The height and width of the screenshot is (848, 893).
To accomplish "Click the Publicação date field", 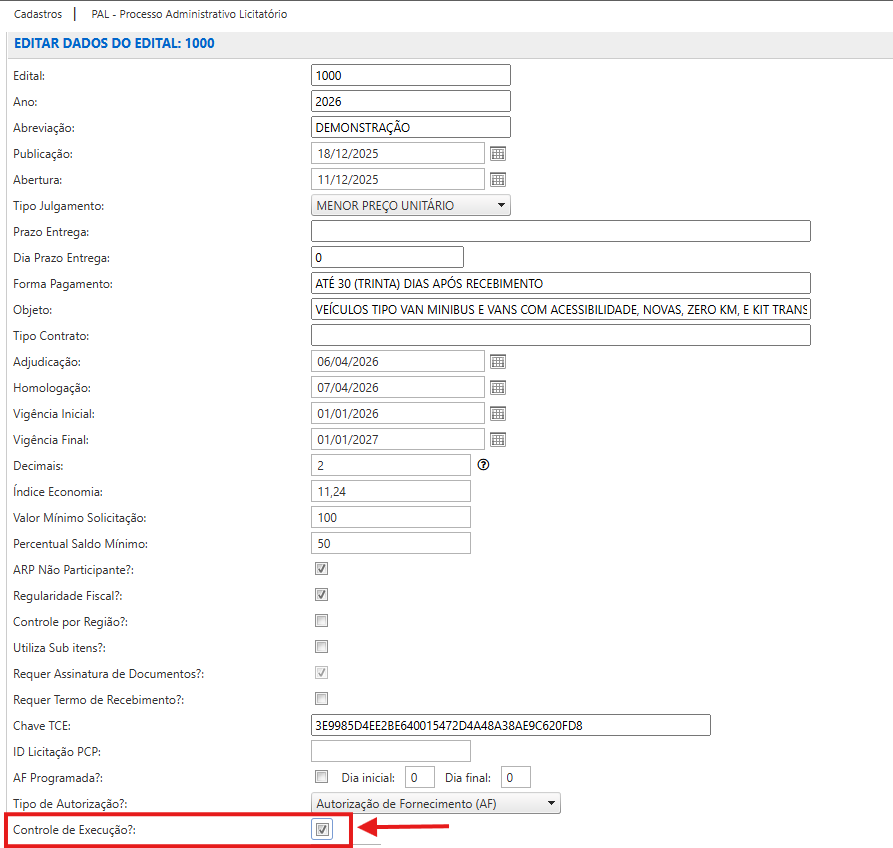I will pos(398,154).
